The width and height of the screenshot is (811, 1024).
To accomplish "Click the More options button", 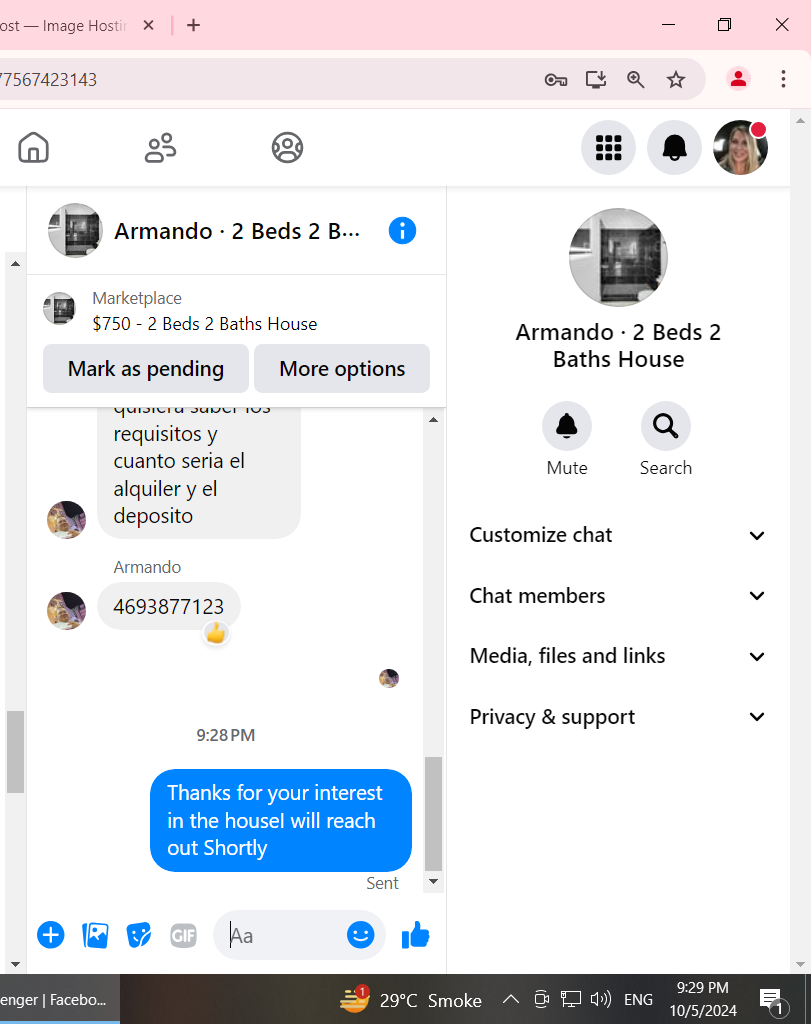I will 342,368.
